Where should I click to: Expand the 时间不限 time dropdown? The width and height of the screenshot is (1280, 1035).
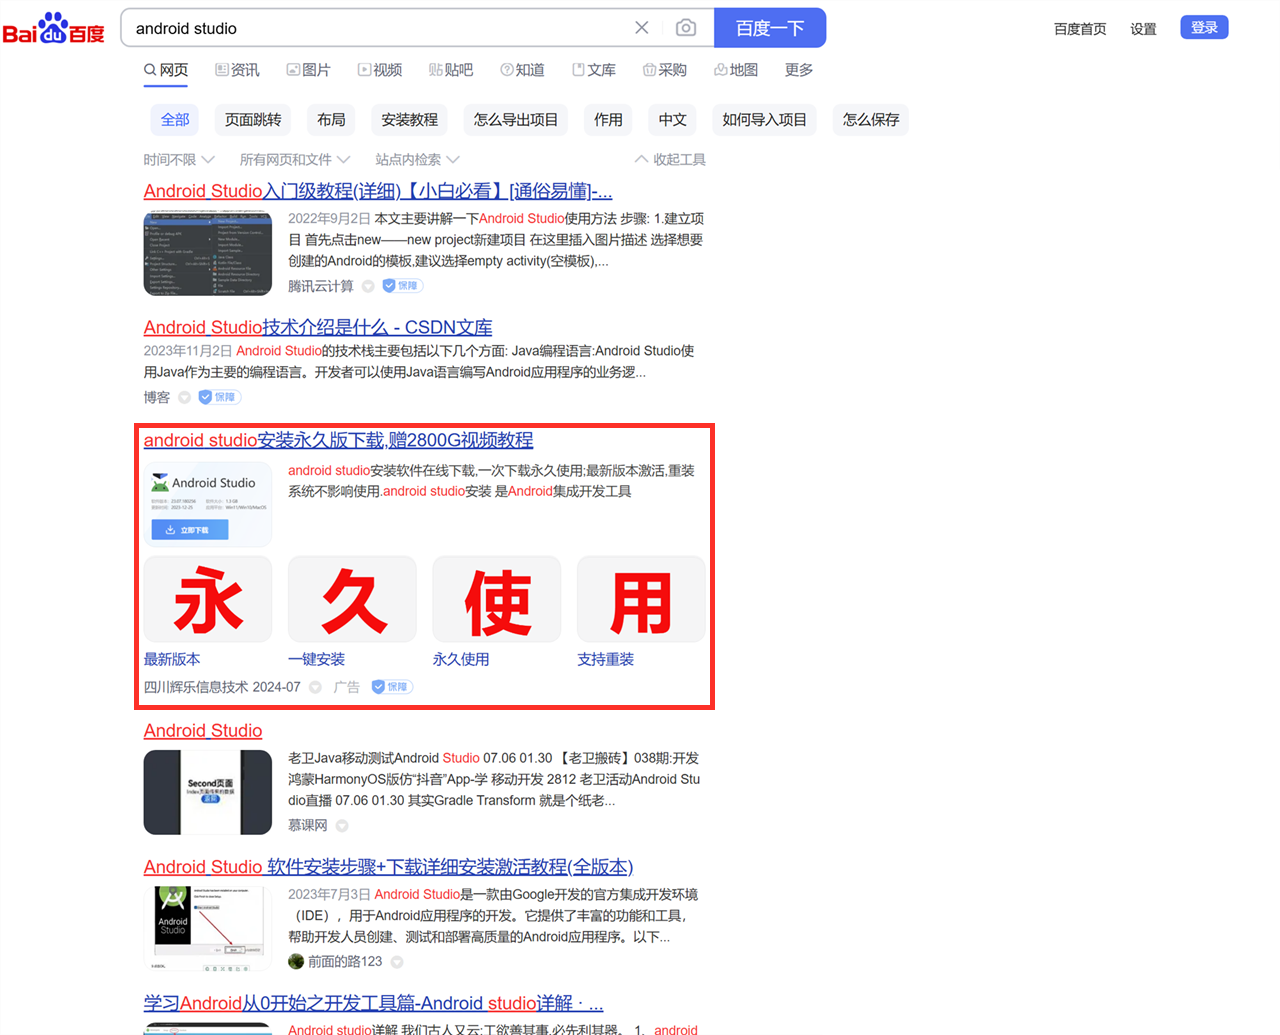click(179, 160)
